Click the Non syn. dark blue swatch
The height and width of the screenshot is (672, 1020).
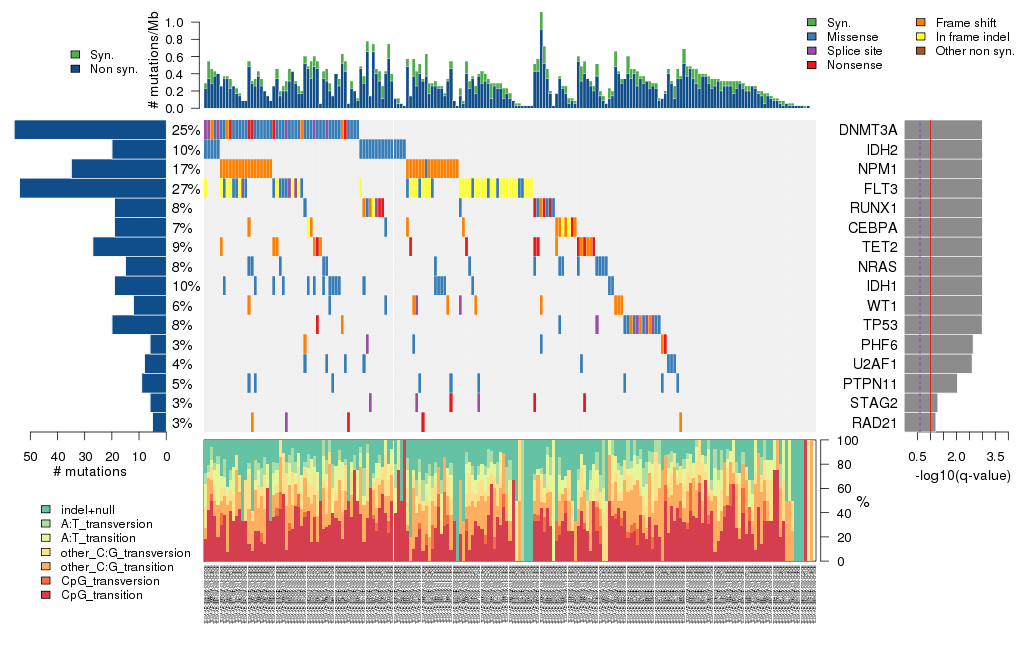pyautogui.click(x=76, y=69)
